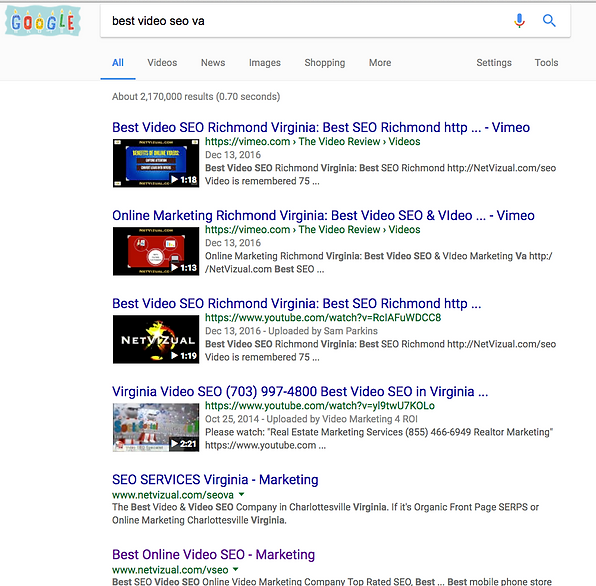Open Online Marketing Richmond Virginia Vimeo result
Screen dimensions: 596x586
323,215
